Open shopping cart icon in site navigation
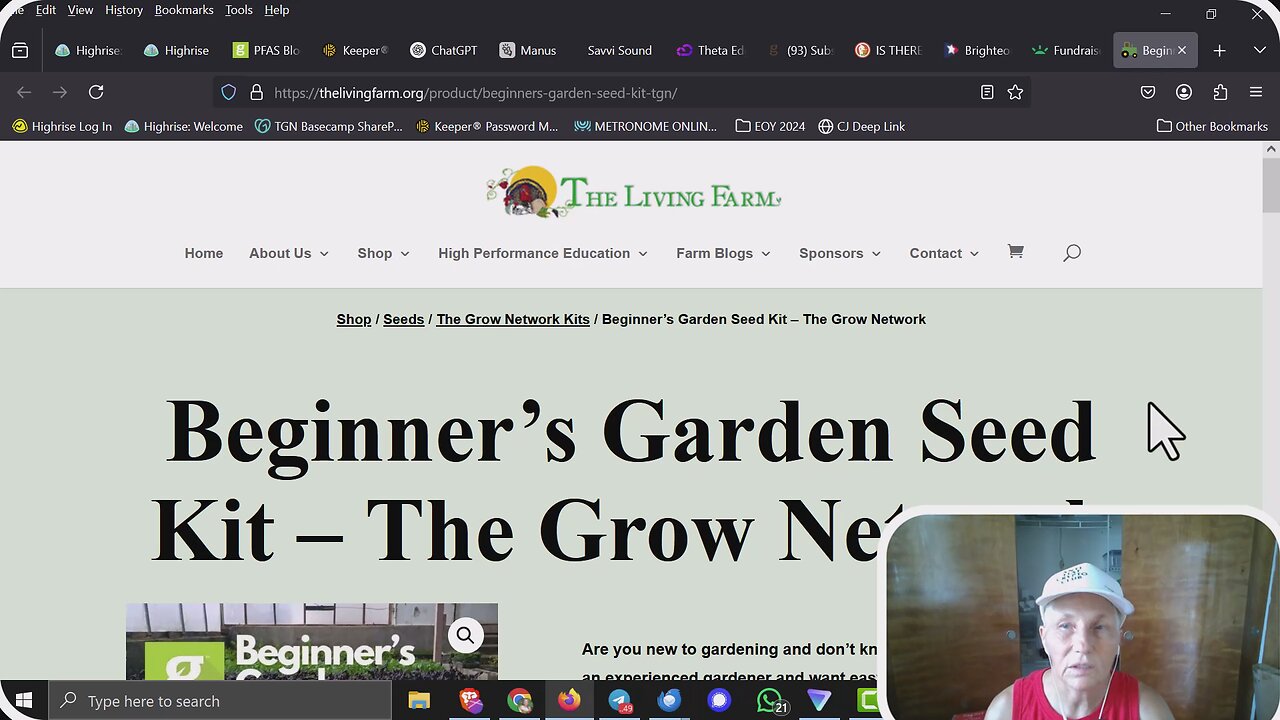Image resolution: width=1280 pixels, height=720 pixels. coord(1015,252)
